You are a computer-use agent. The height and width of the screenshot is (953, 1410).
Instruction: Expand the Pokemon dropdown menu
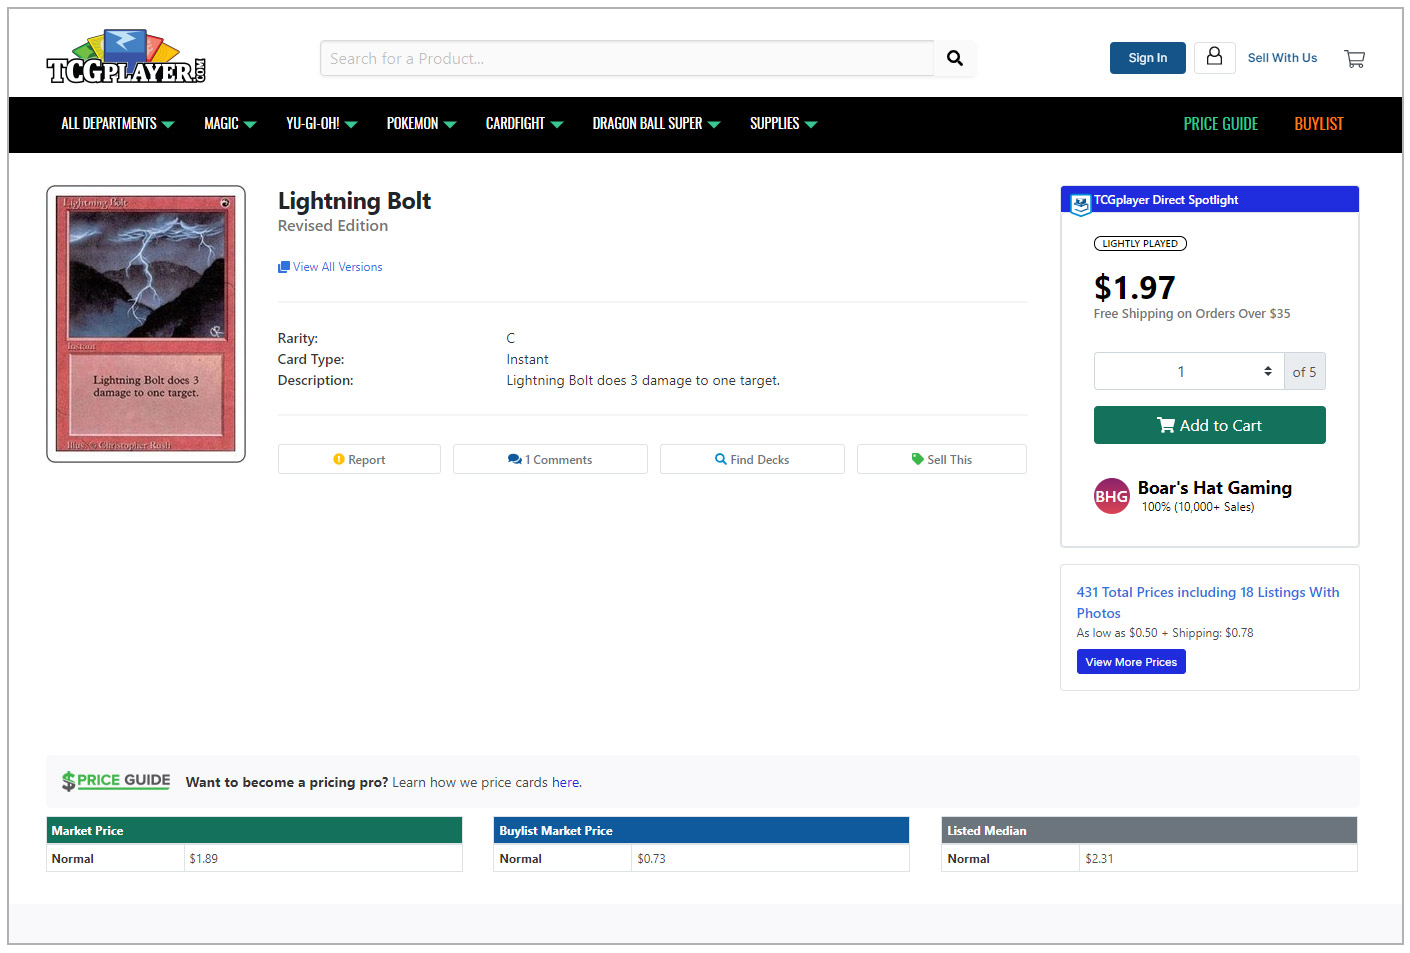[421, 124]
